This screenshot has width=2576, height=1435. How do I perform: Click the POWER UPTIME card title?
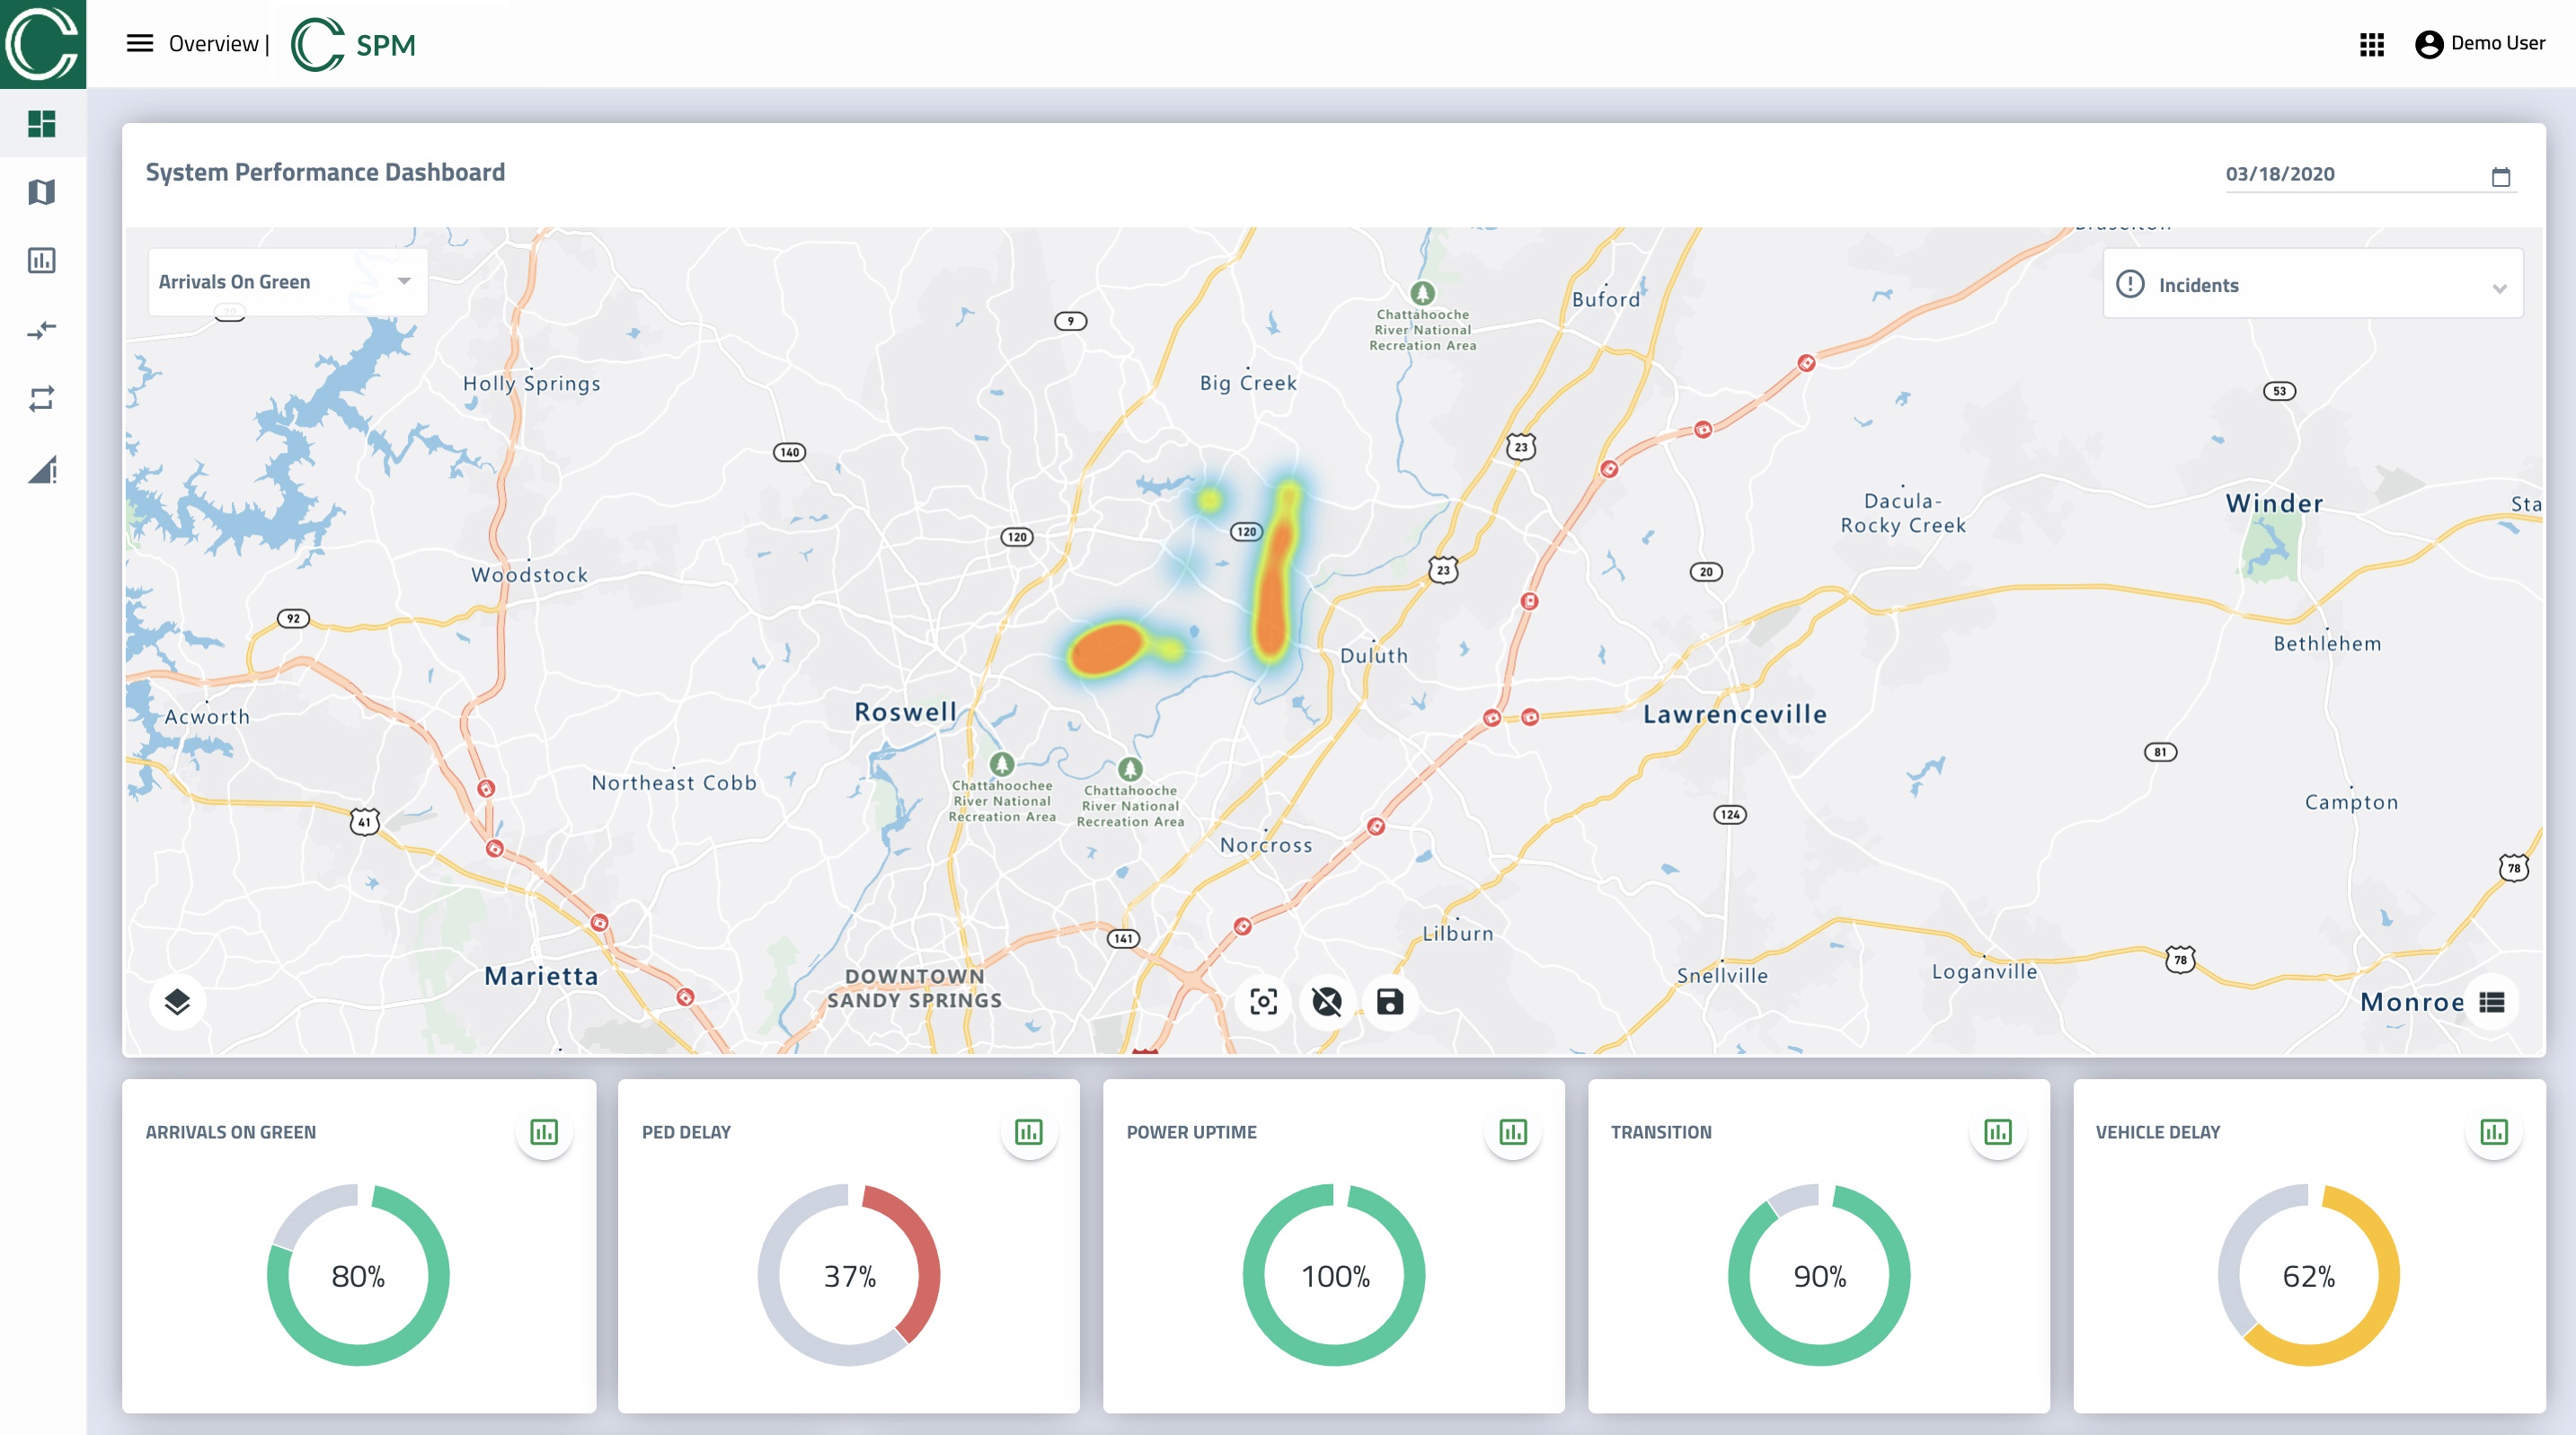[1191, 1132]
